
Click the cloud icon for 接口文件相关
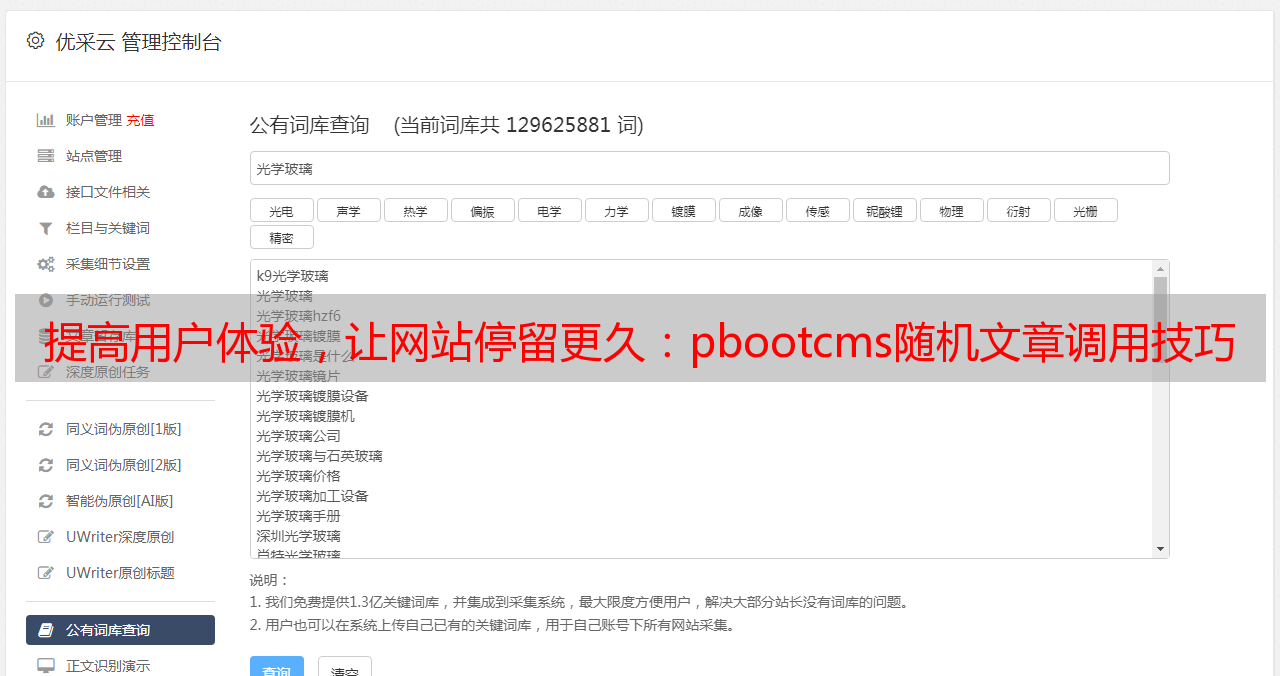click(46, 192)
